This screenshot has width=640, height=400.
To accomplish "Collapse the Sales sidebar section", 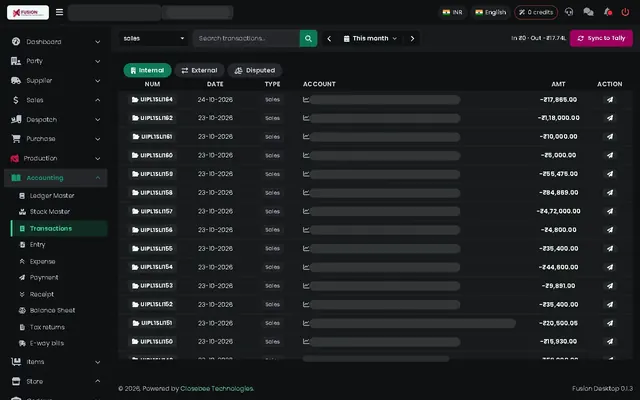I will (56, 100).
